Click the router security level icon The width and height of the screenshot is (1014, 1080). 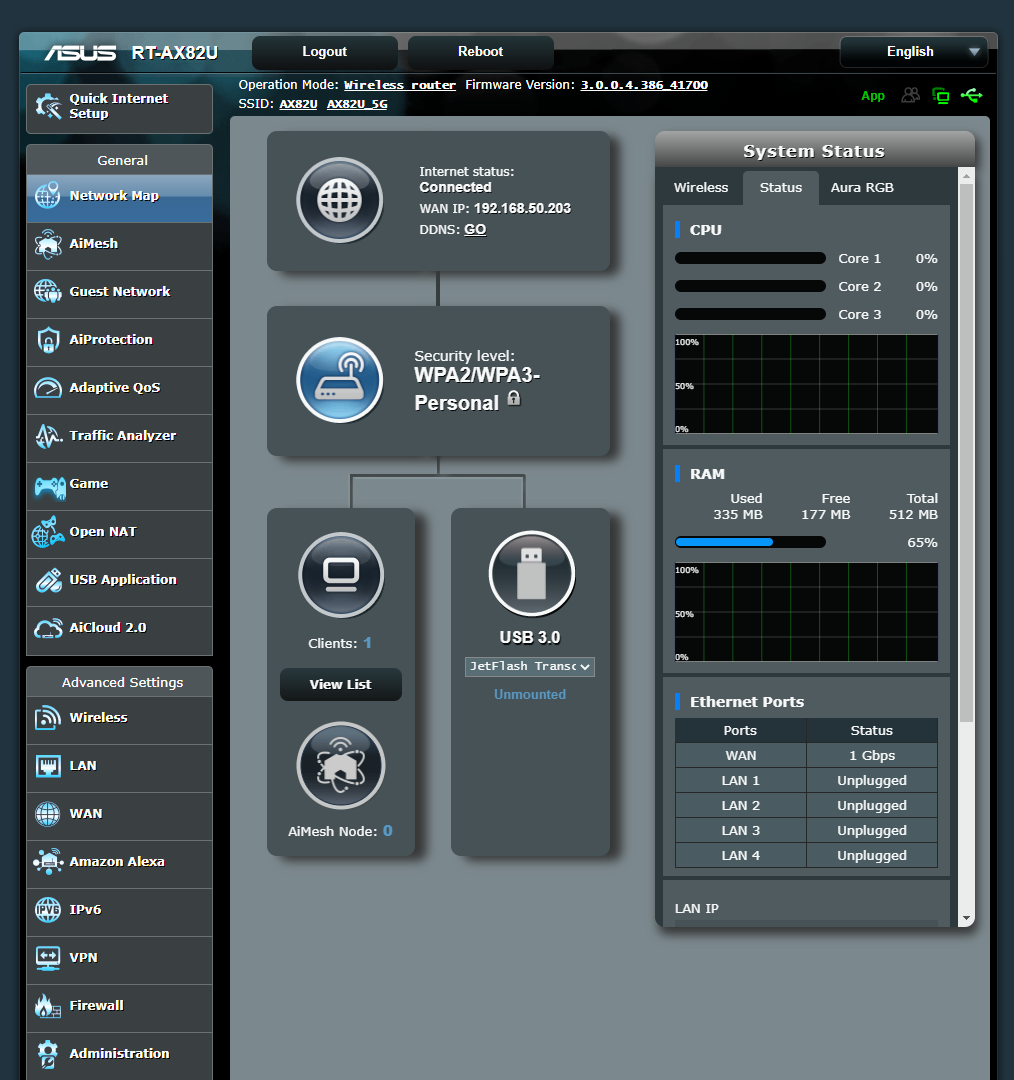(340, 380)
